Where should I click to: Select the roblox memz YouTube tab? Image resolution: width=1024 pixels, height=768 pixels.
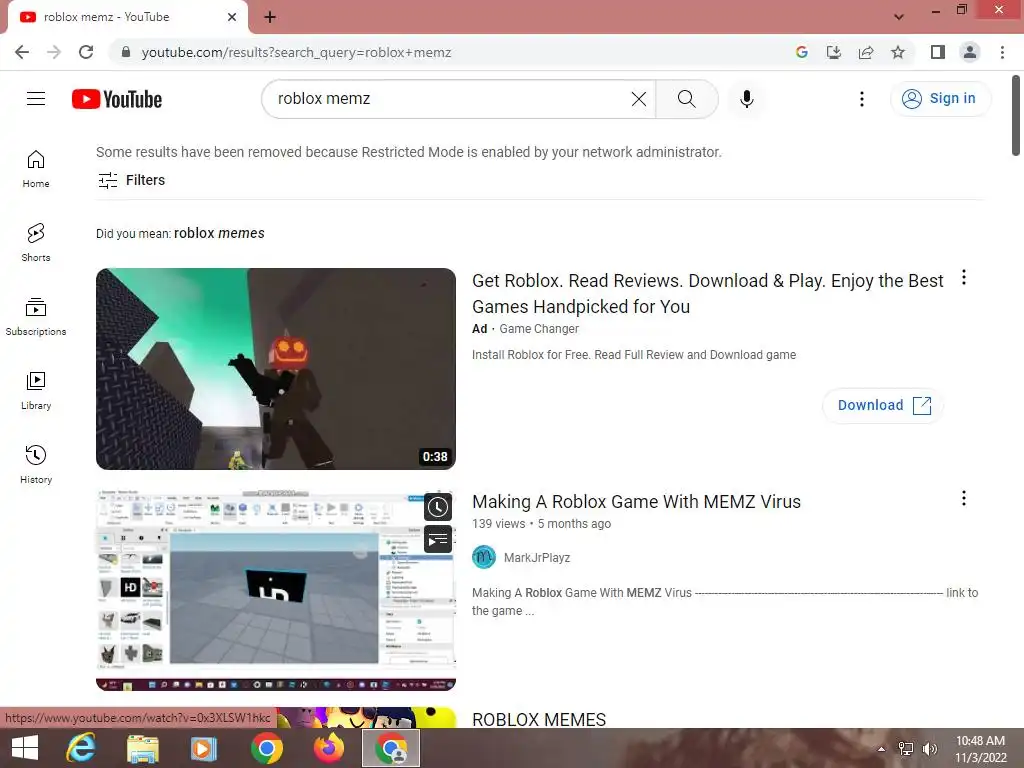pyautogui.click(x=128, y=17)
